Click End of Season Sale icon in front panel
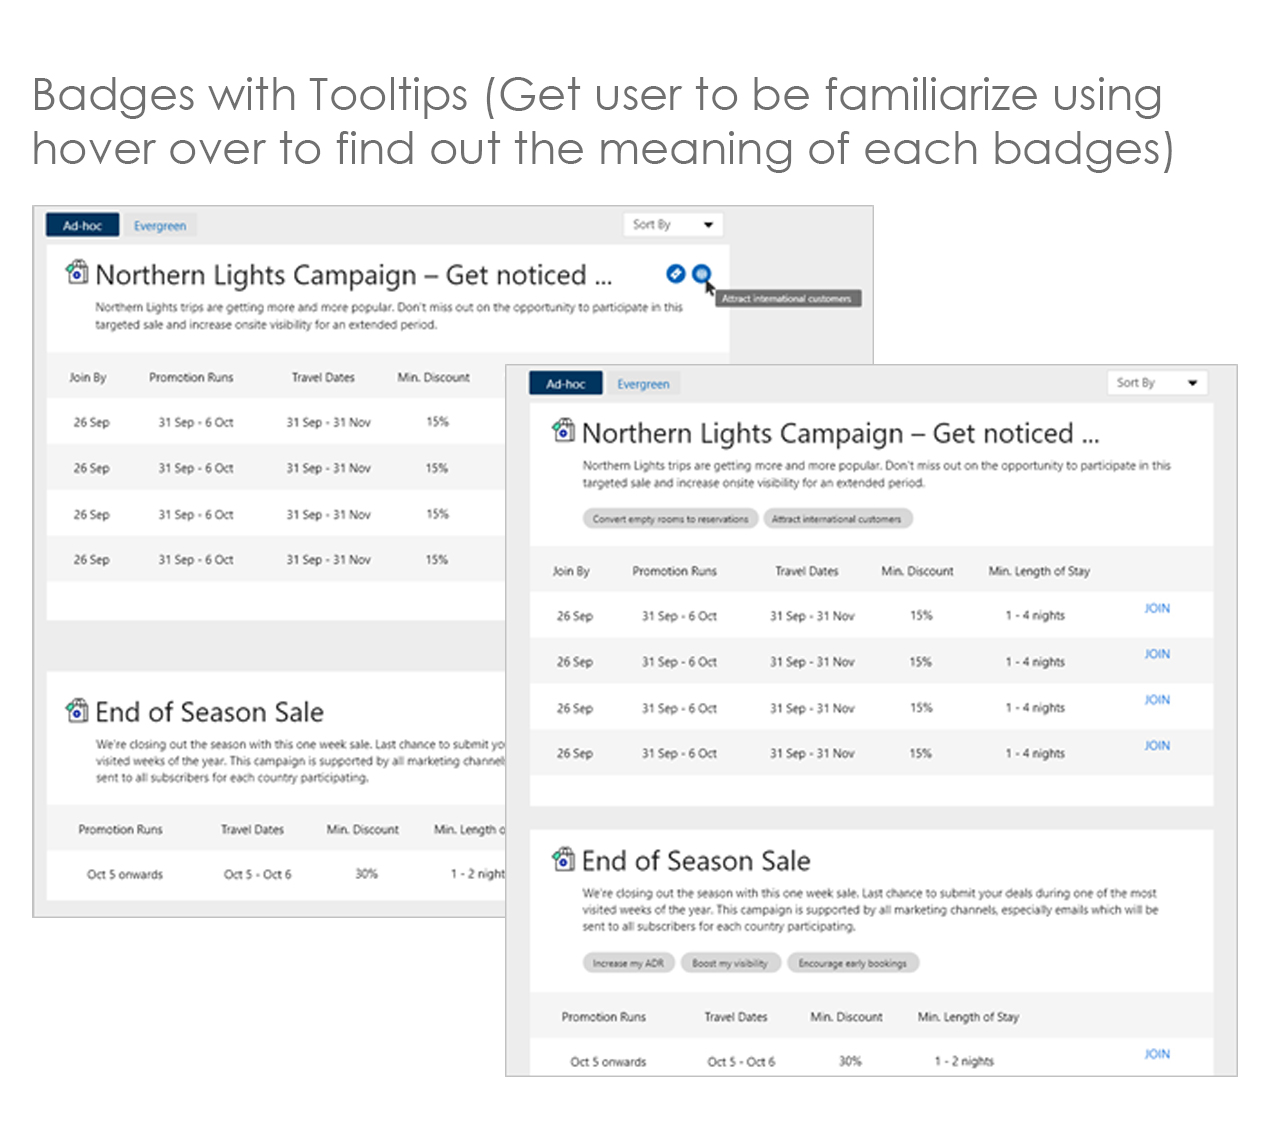 click(563, 859)
